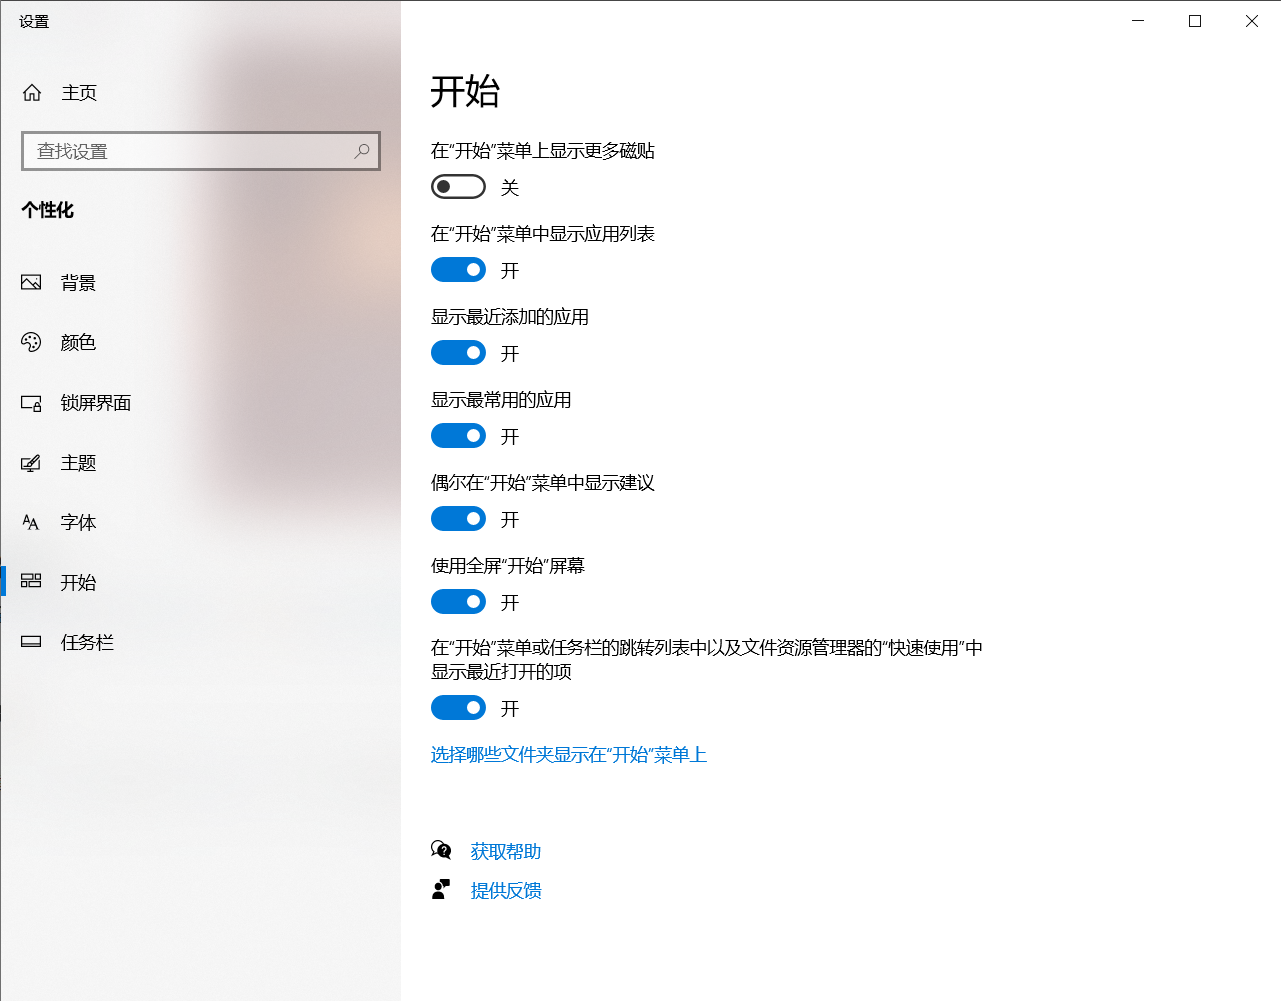Screen dimensions: 1281x1001
Task: Click the 字体 font icon
Action: coord(32,523)
